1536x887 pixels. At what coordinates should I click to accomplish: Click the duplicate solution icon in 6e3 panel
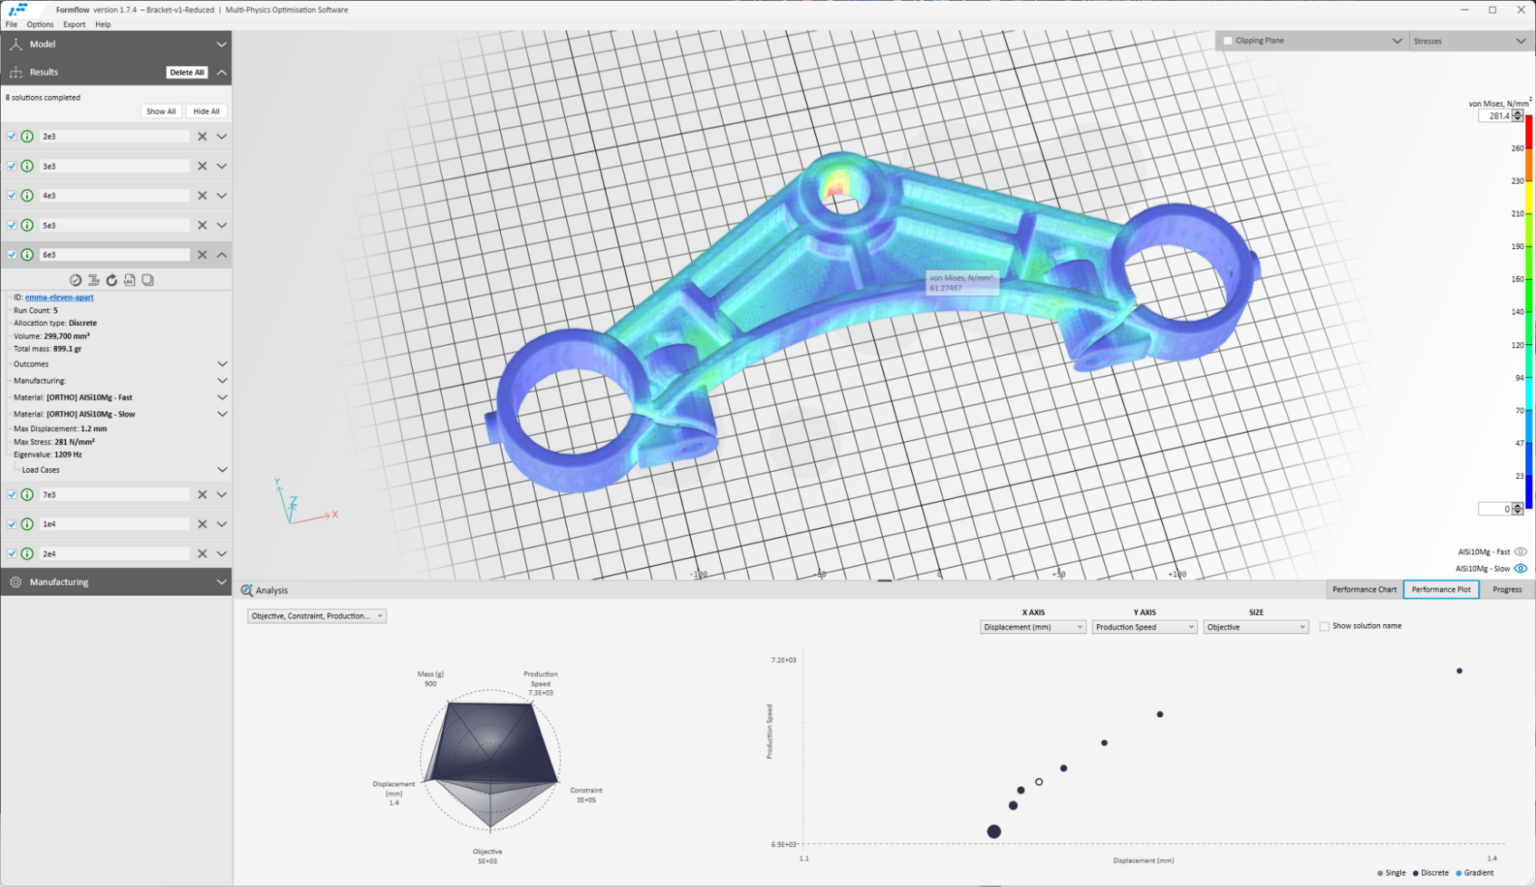147,280
